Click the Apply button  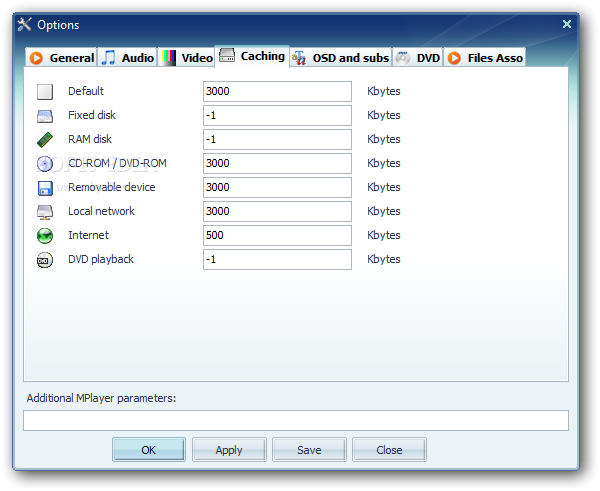[229, 450]
